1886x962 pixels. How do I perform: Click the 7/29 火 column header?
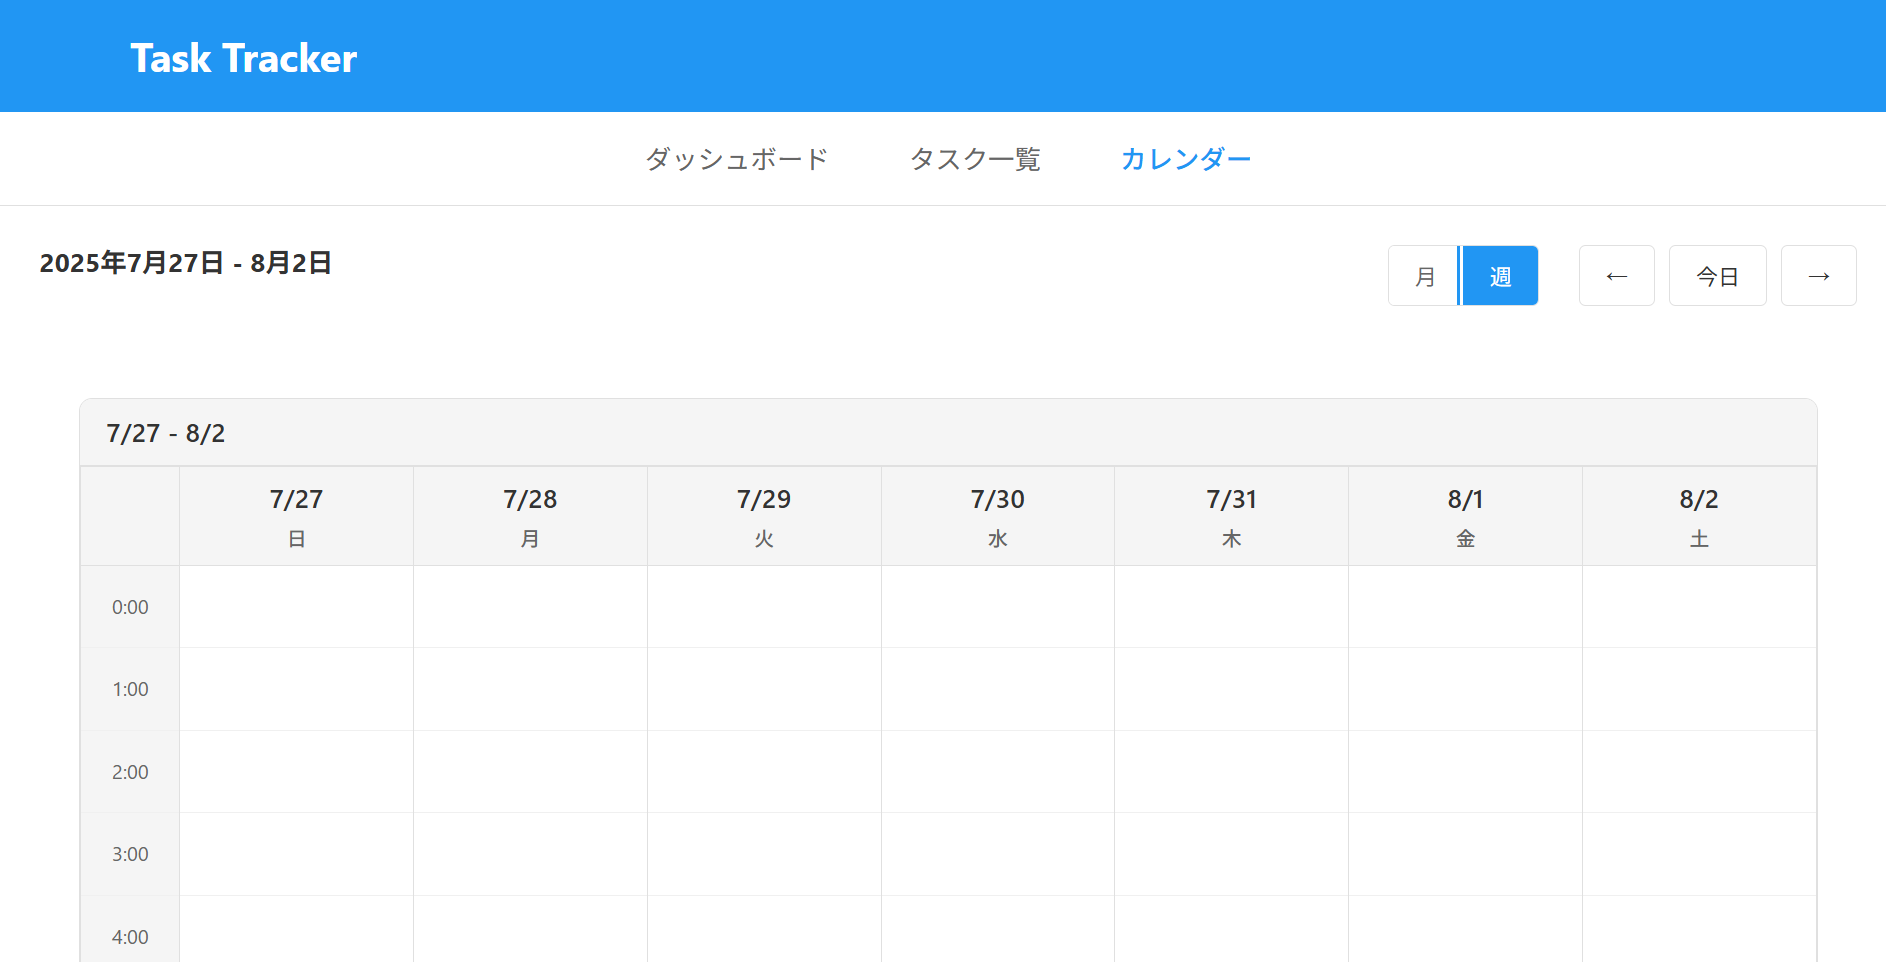pyautogui.click(x=764, y=516)
